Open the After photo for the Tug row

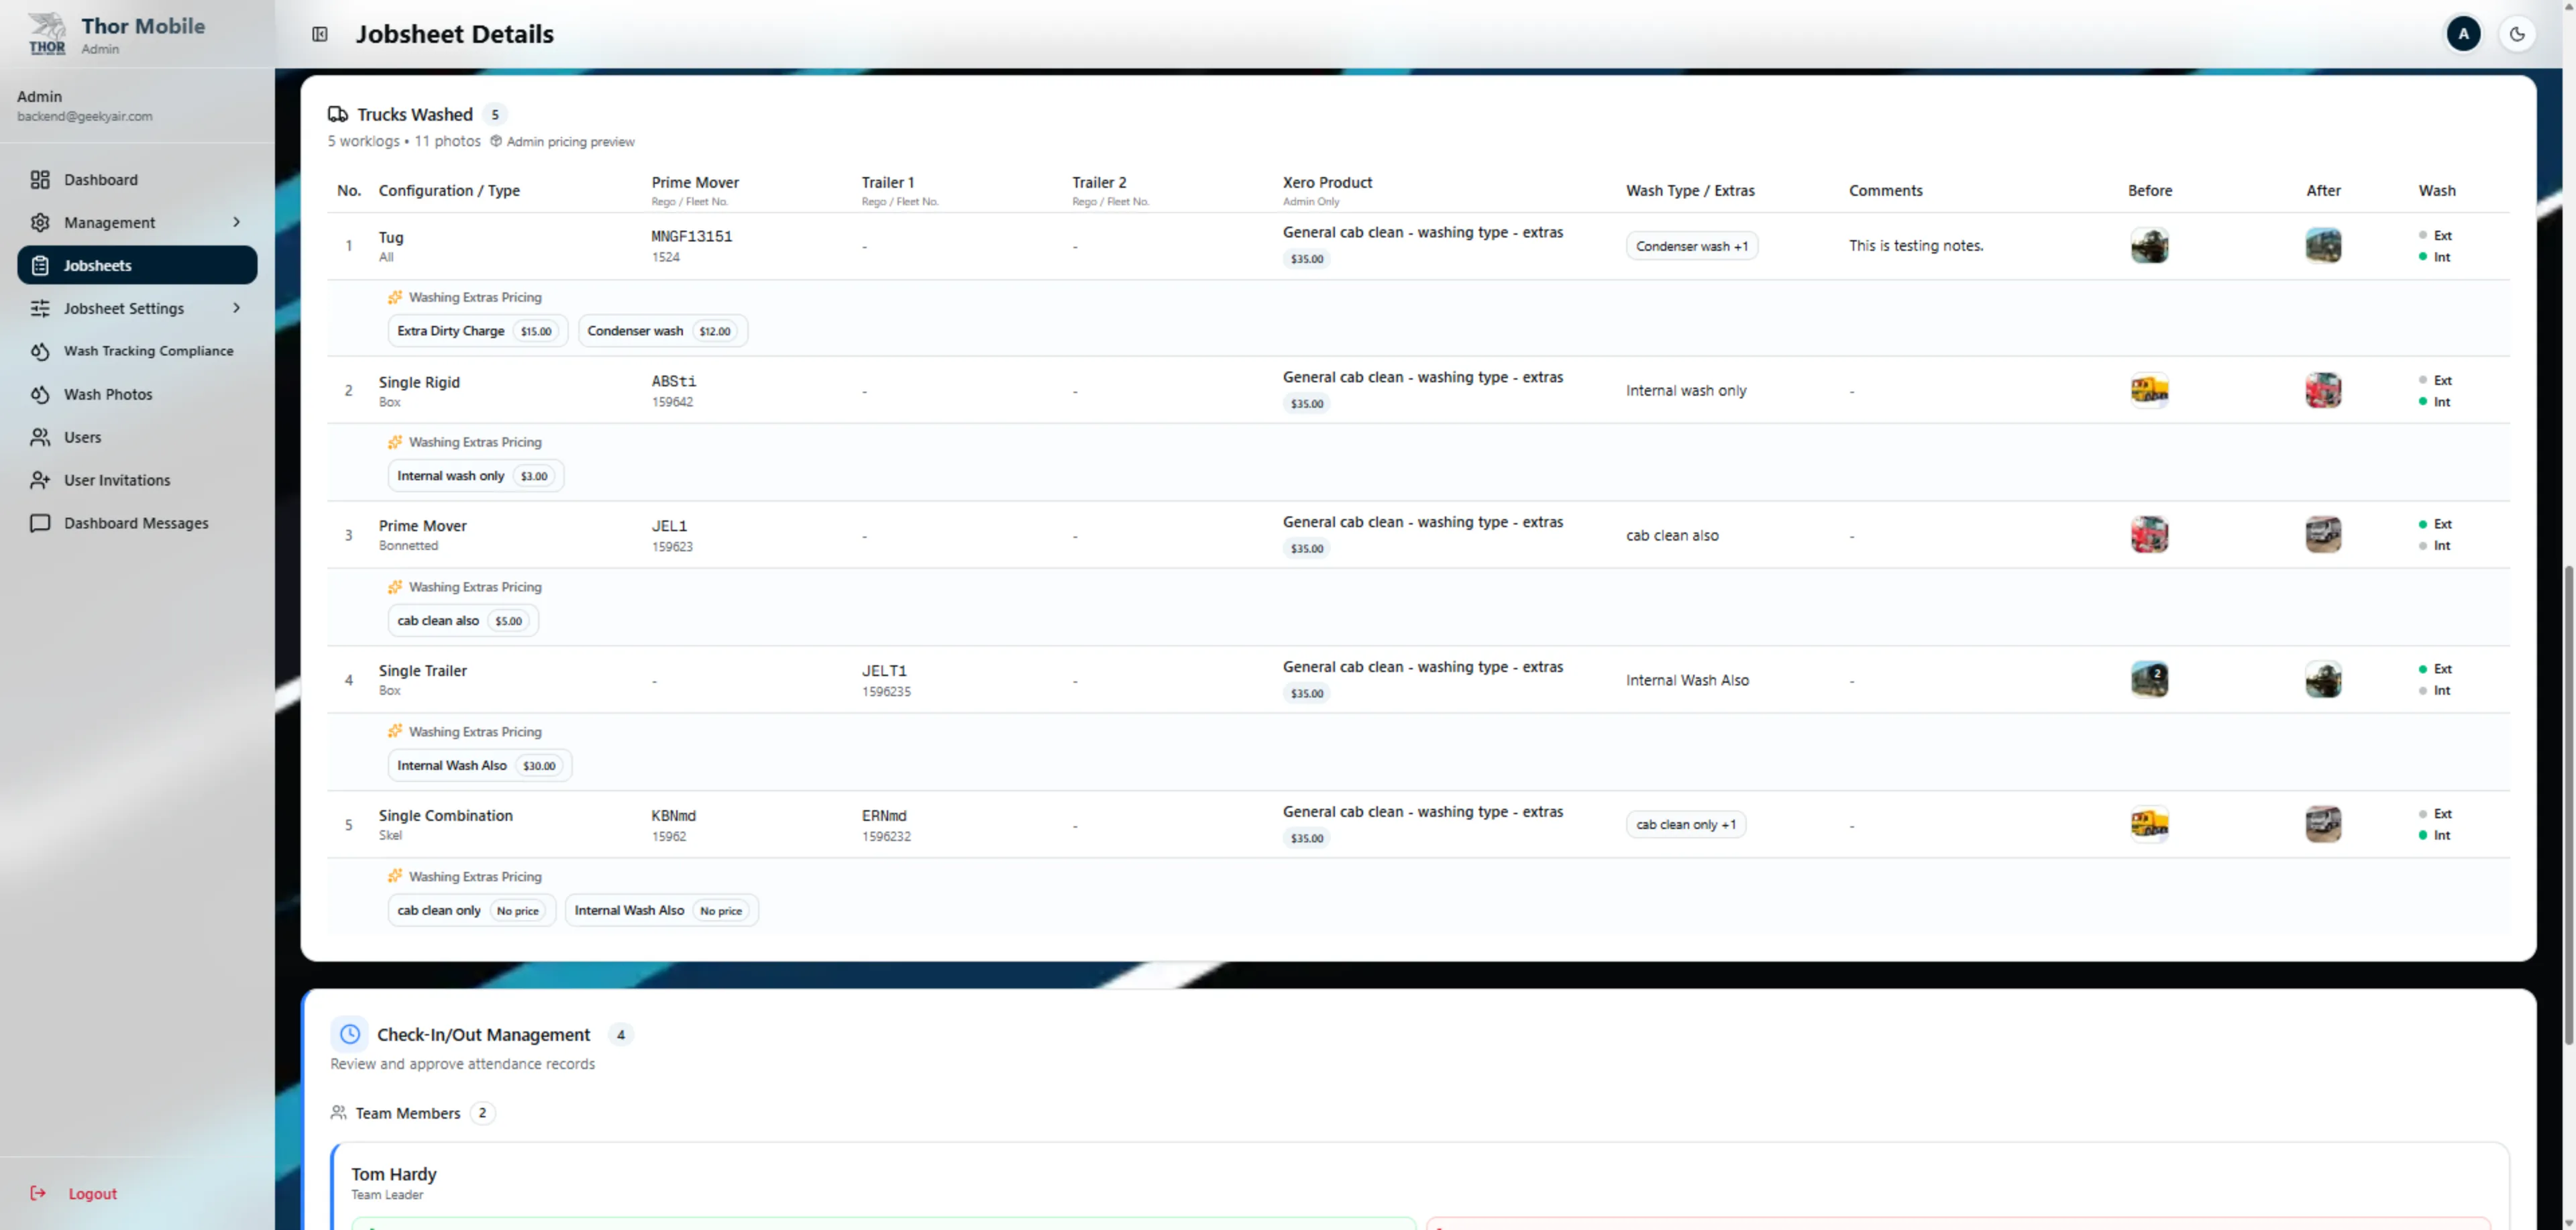[2324, 246]
